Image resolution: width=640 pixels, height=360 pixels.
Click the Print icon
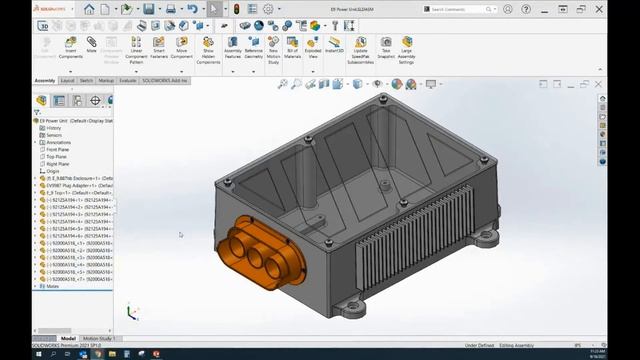pyautogui.click(x=171, y=9)
